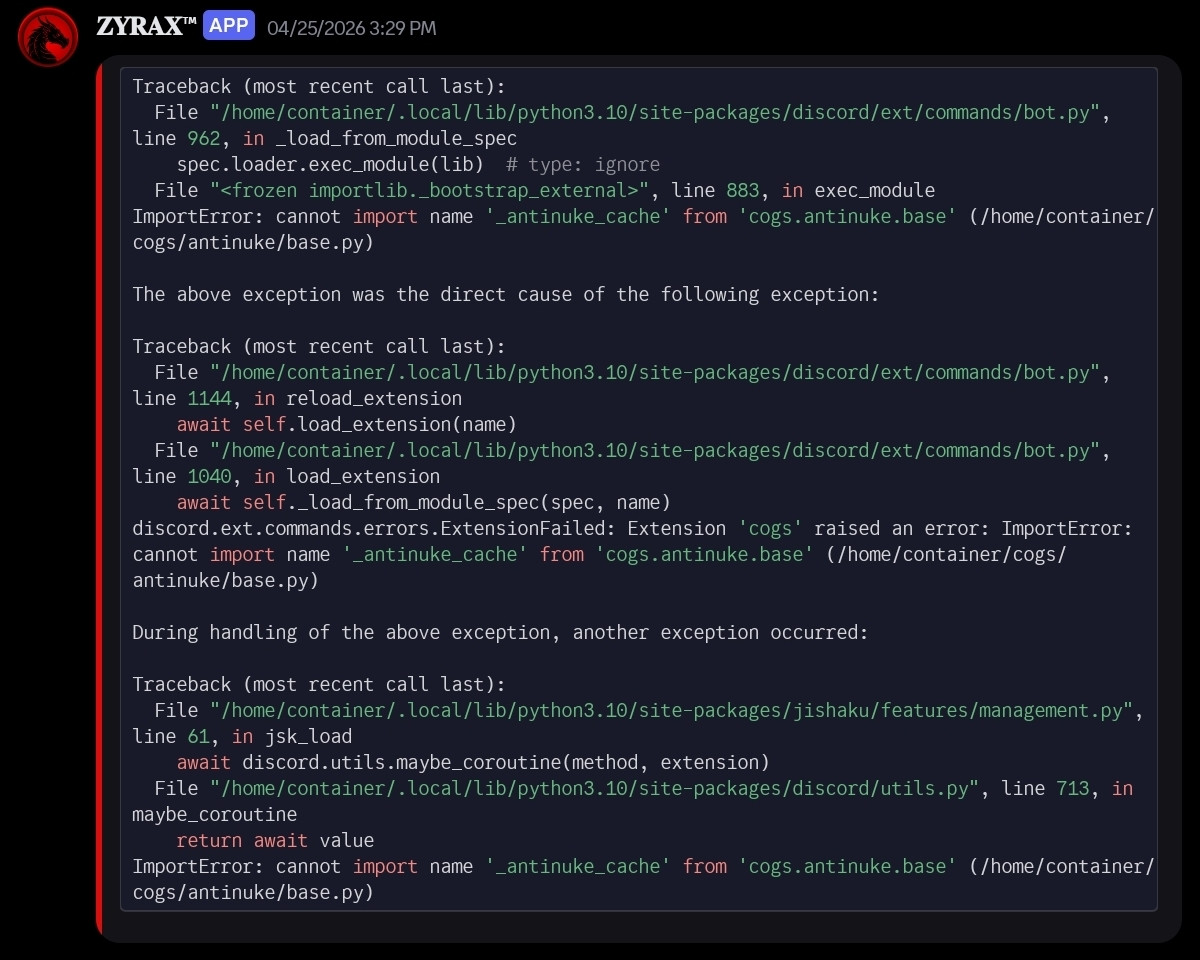Click the APP badge beside ZYRAX

coord(229,26)
